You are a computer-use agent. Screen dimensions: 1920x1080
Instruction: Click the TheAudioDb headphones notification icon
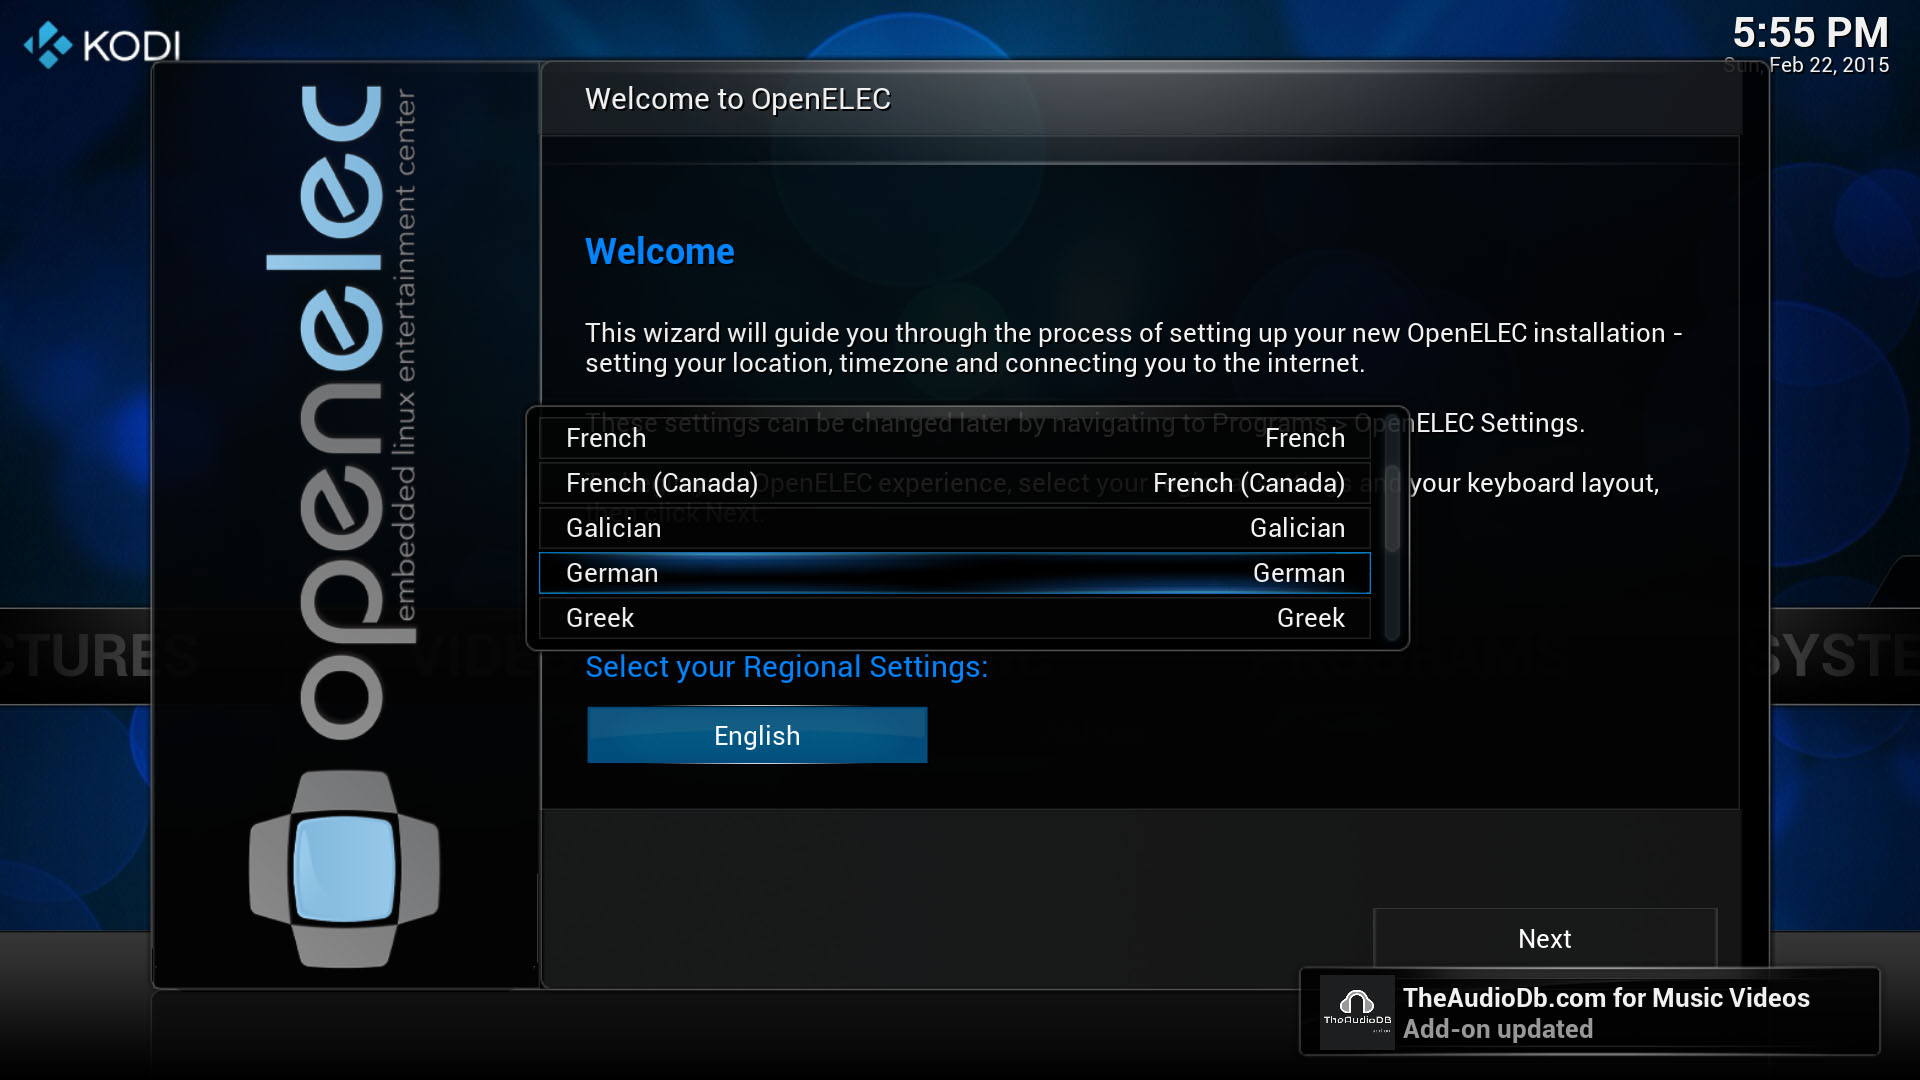[x=1357, y=1012]
